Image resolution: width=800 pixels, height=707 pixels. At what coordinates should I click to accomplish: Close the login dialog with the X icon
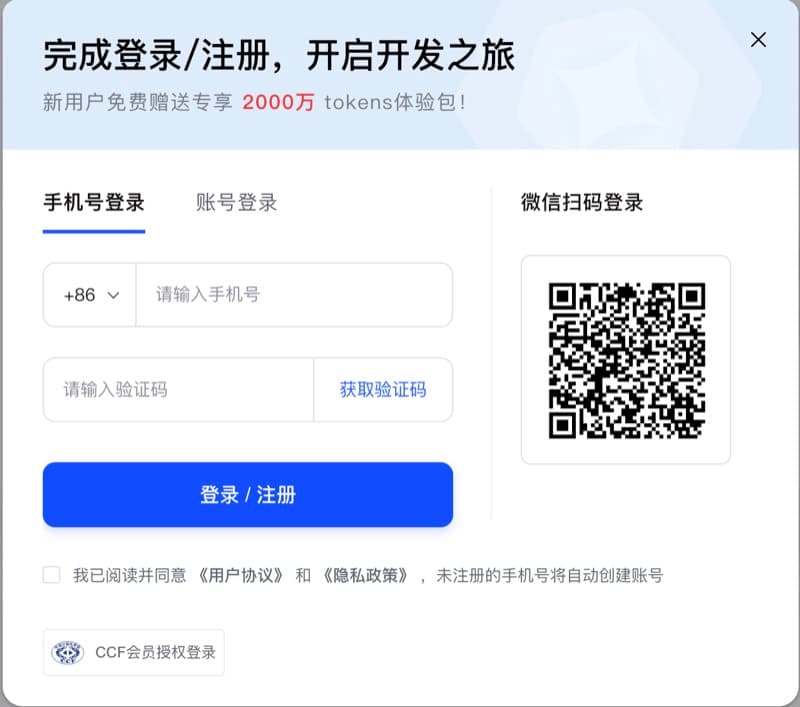pos(758,40)
